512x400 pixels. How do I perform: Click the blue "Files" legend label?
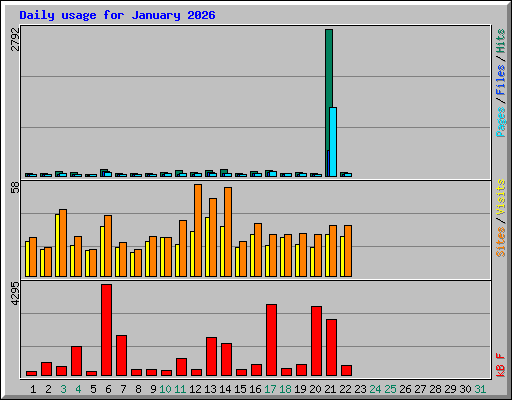(501, 80)
